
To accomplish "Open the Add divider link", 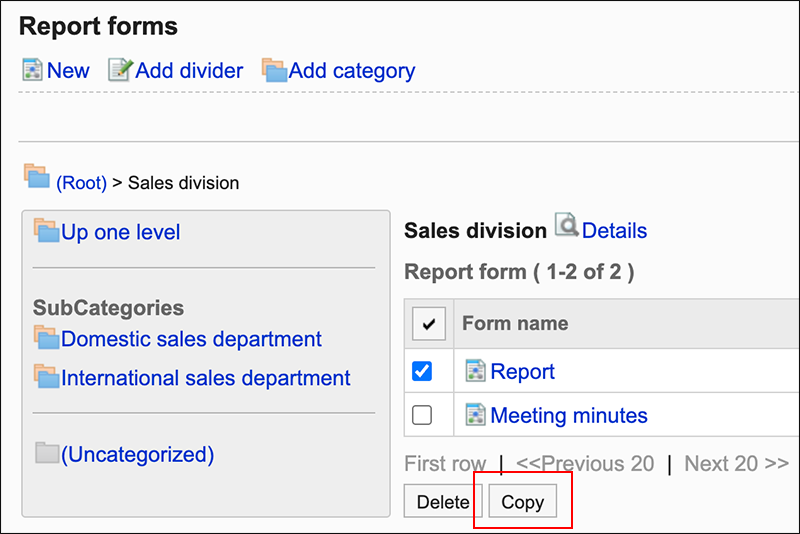I will tap(189, 70).
